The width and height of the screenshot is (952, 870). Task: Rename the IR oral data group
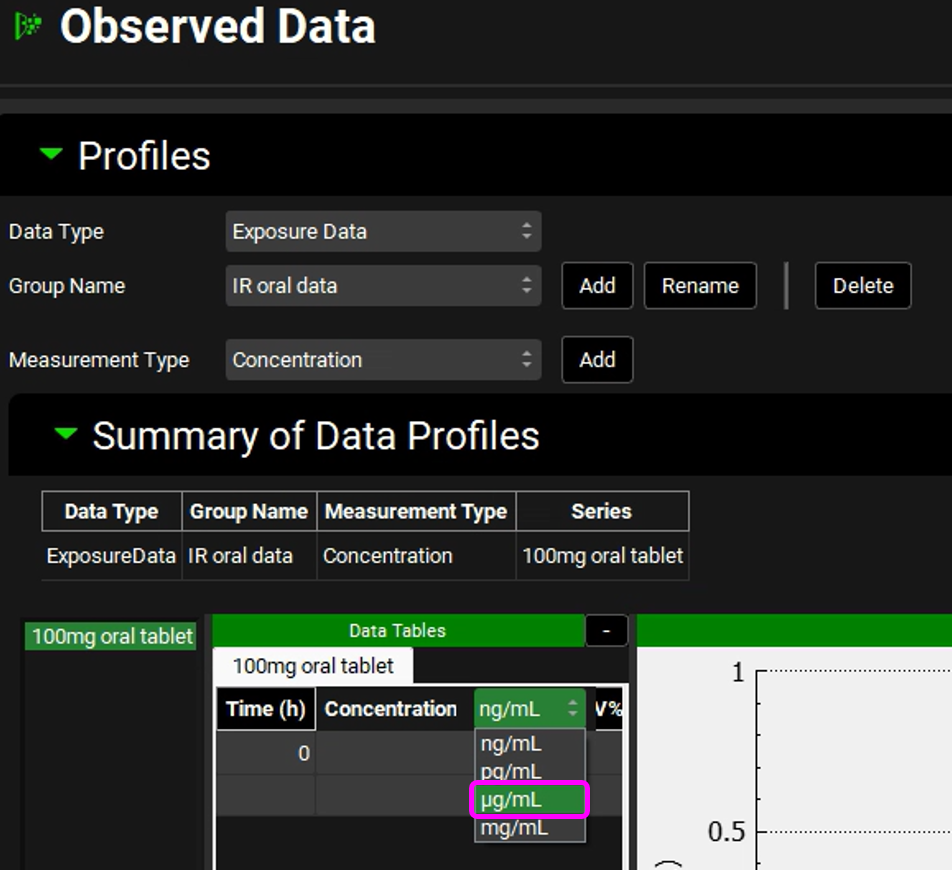[x=699, y=286]
